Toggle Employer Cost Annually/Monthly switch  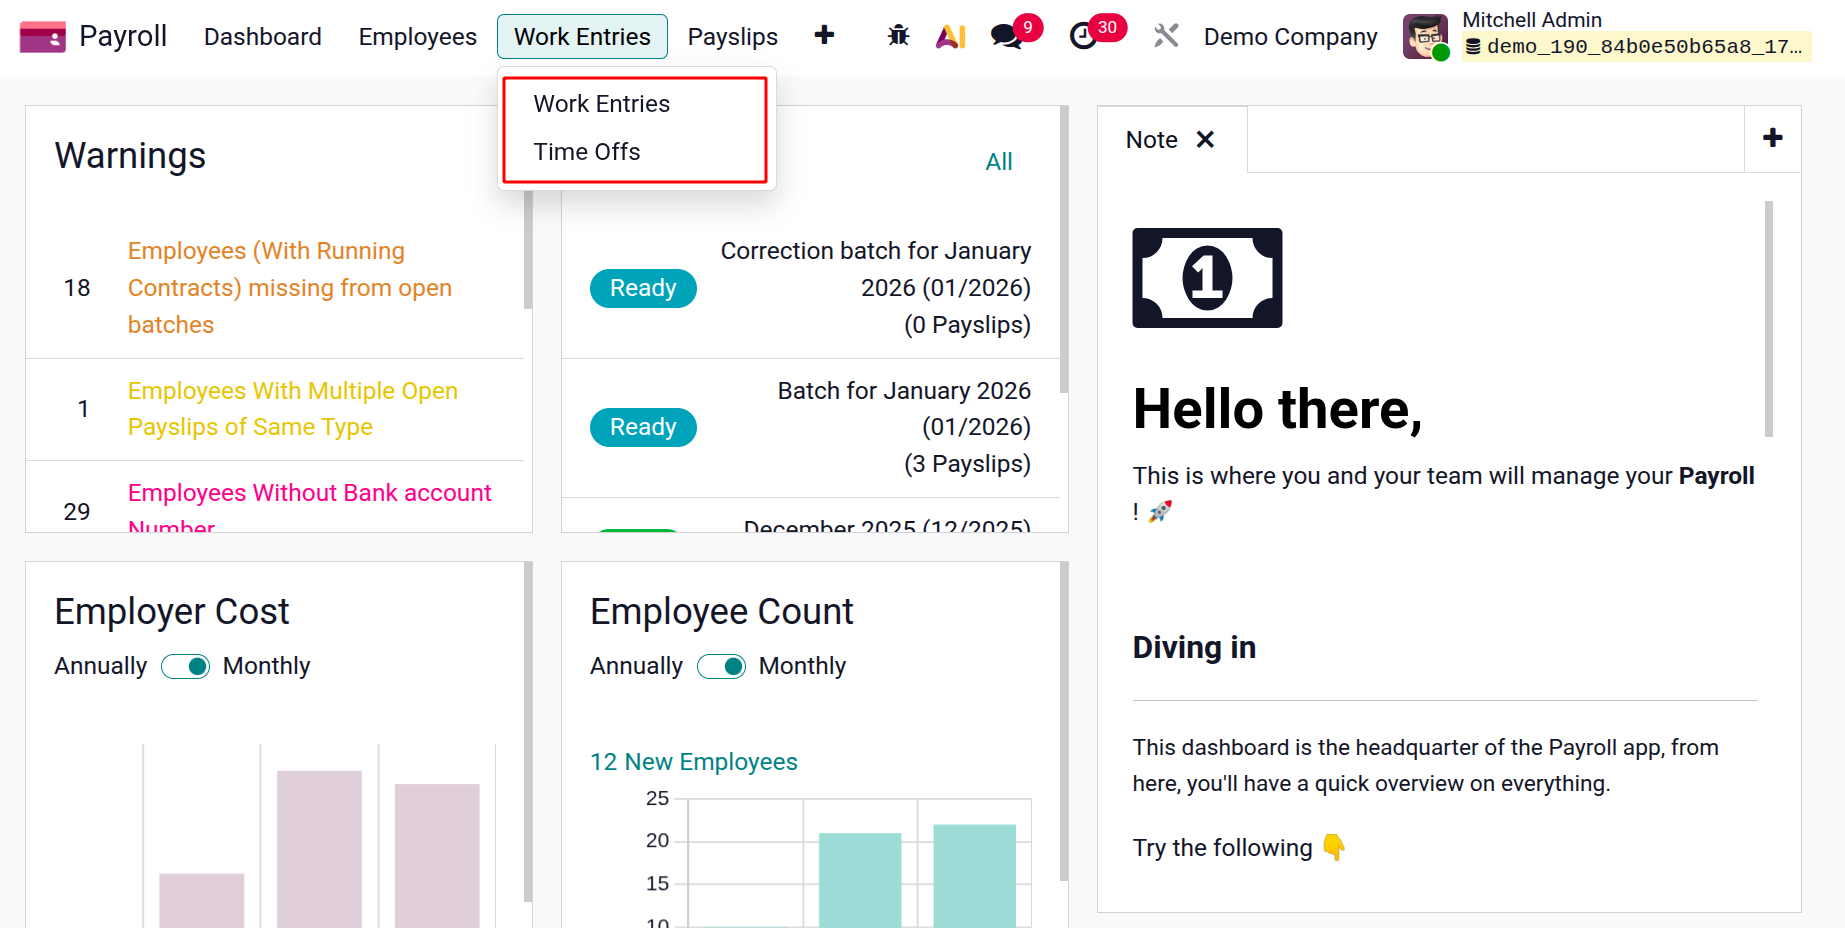tap(185, 666)
